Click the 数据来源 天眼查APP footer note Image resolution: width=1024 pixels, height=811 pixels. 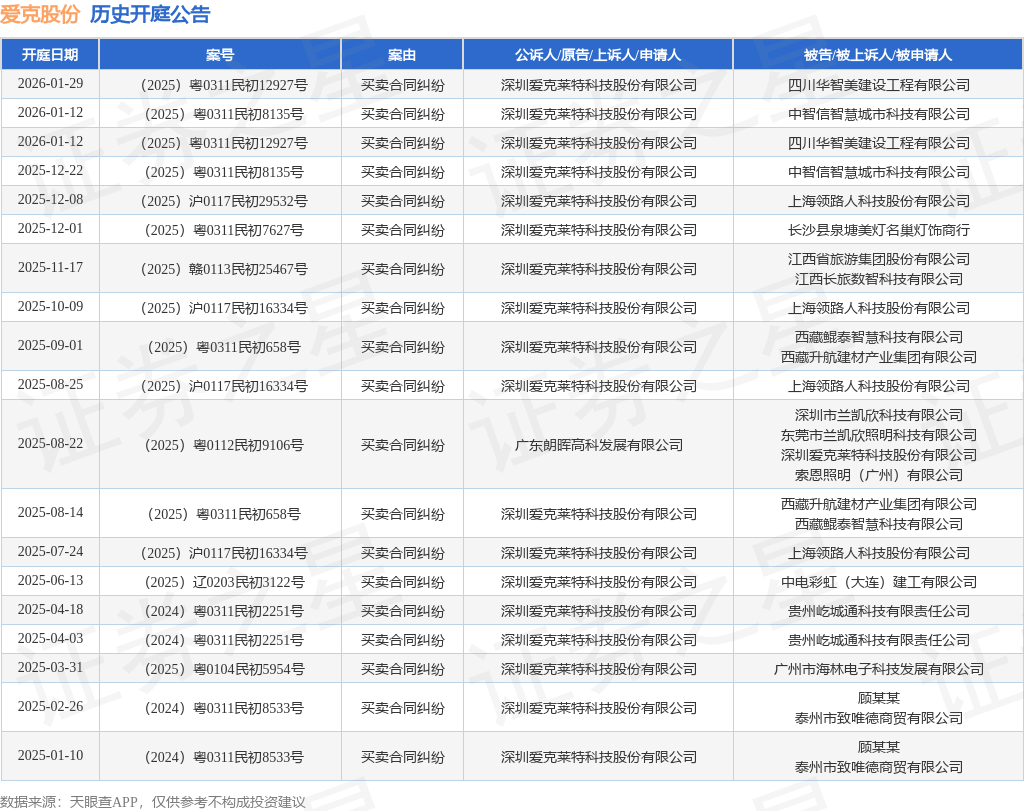[x=153, y=802]
